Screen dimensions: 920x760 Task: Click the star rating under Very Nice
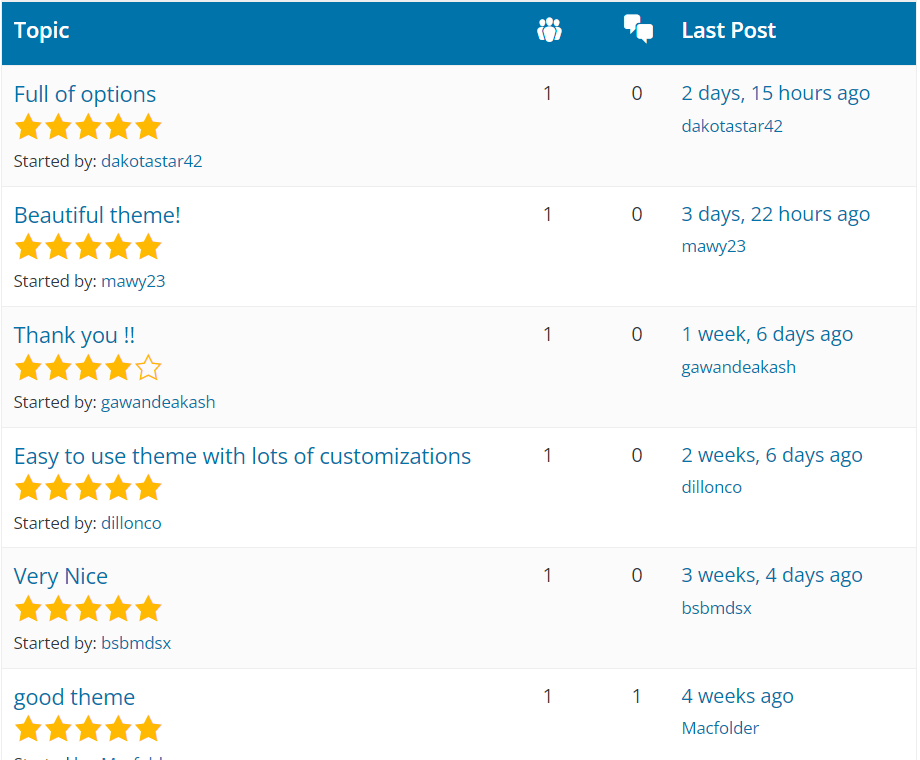[x=88, y=609]
